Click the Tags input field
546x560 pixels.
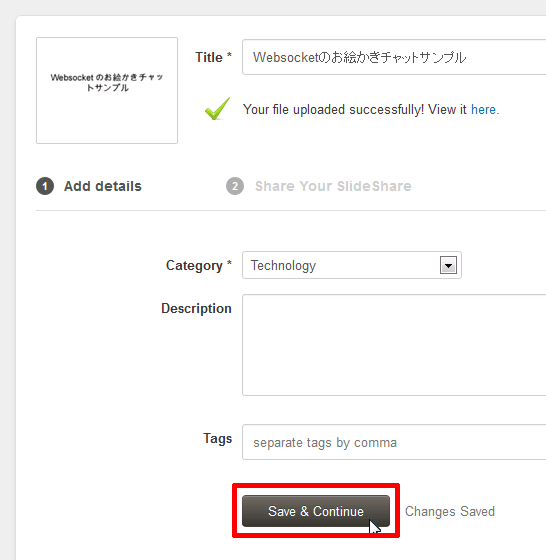(394, 442)
